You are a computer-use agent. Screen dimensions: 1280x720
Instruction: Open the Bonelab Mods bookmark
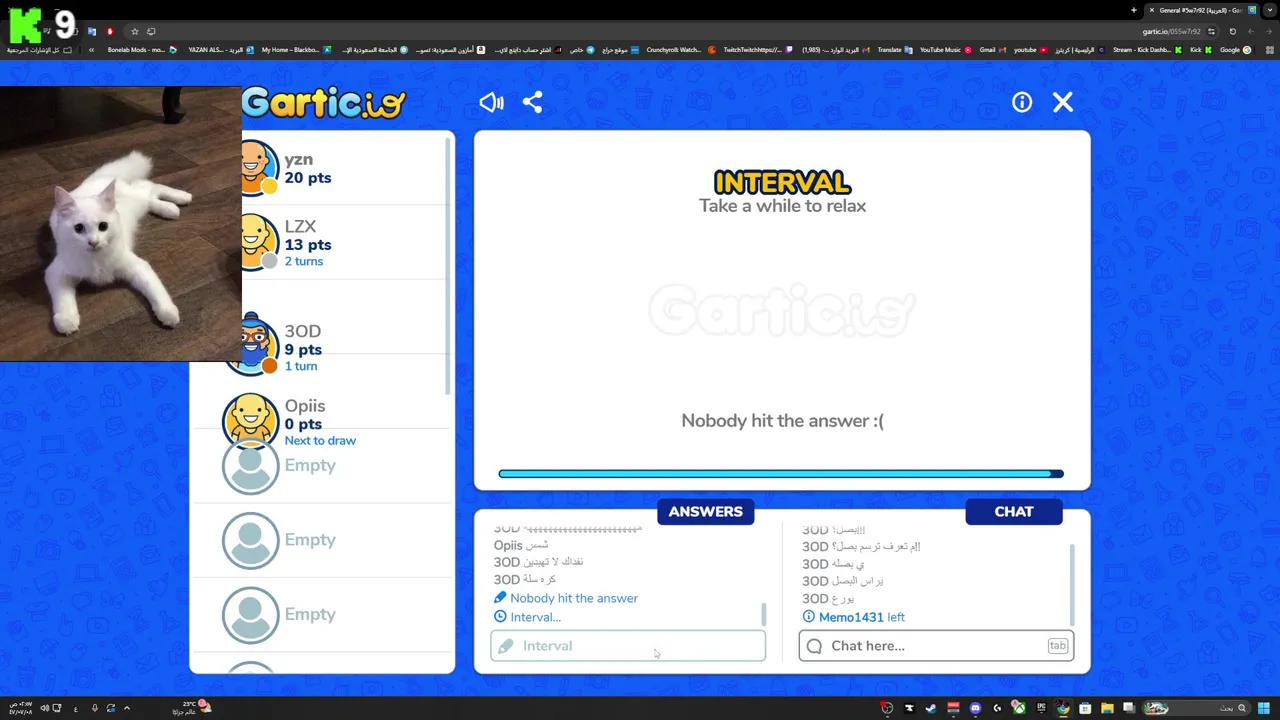coord(143,50)
